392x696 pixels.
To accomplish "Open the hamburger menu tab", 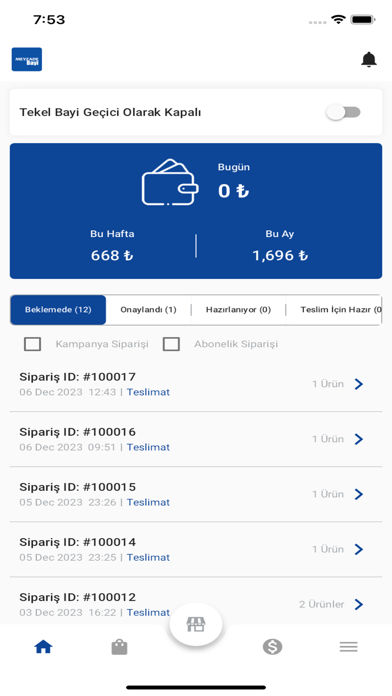I will coord(348,647).
